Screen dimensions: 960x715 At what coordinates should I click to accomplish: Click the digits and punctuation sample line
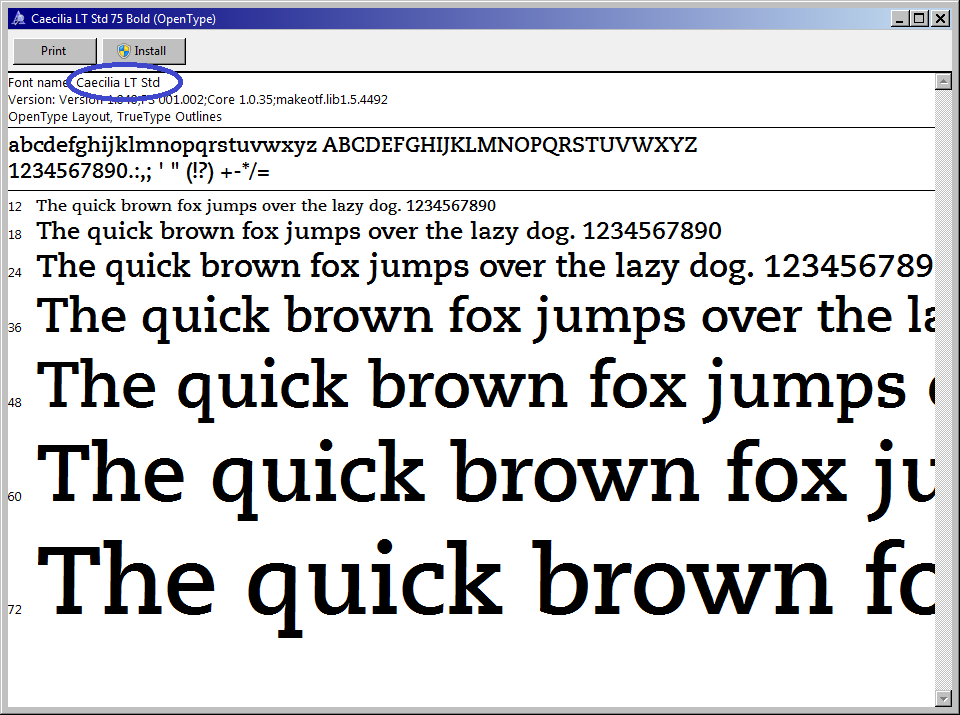139,171
